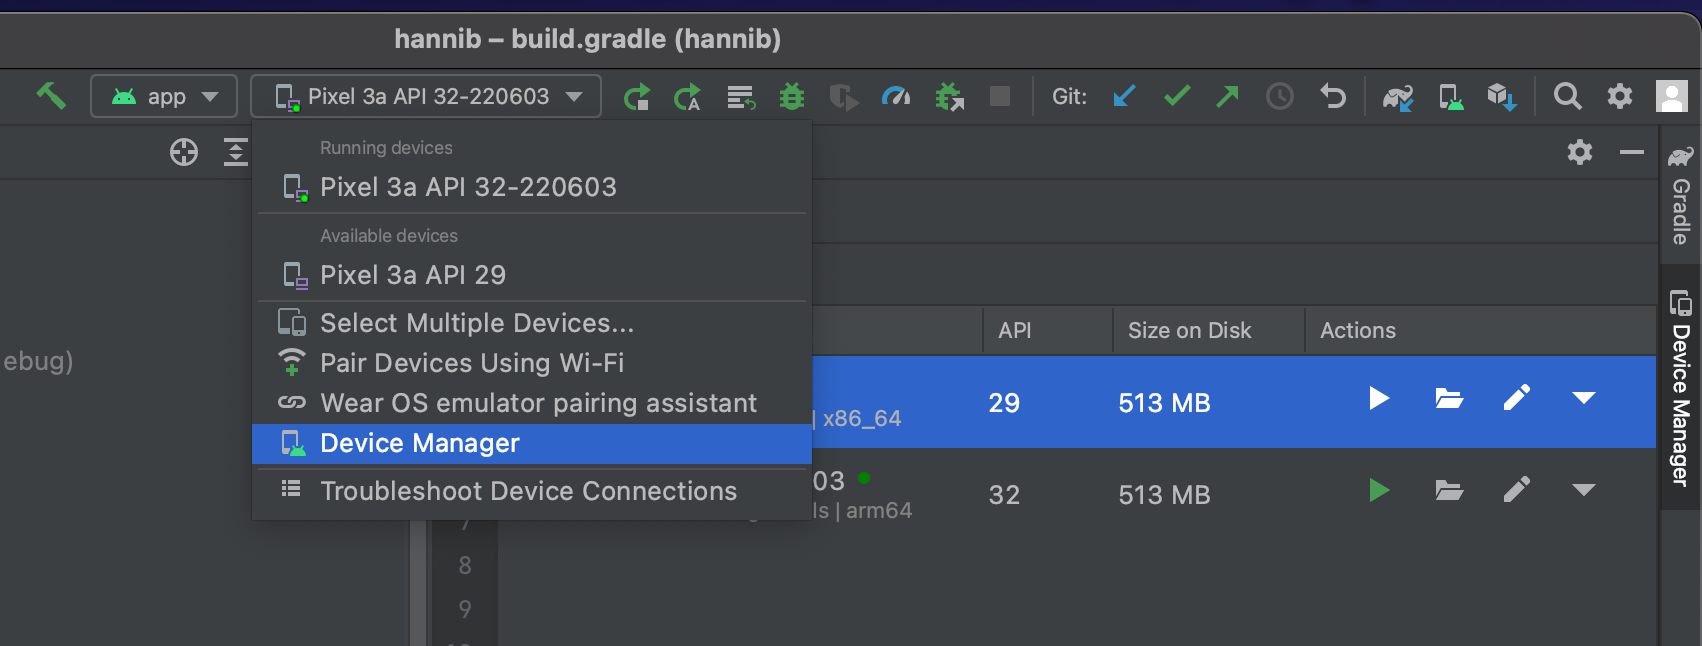Open the Gradle side tab
This screenshot has height=646, width=1702.
tap(1681, 197)
